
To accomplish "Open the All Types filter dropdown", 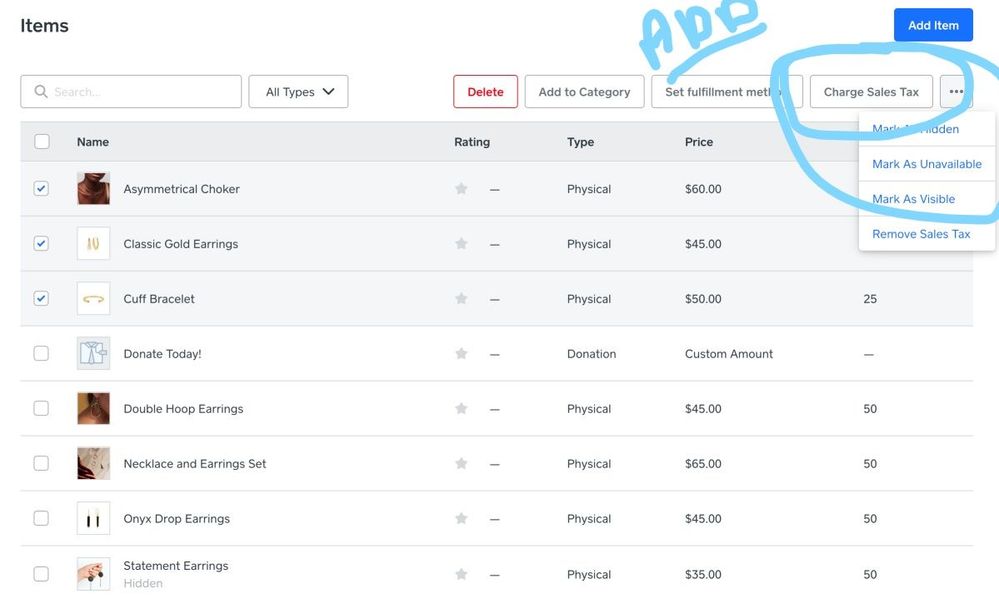I will pyautogui.click(x=298, y=92).
